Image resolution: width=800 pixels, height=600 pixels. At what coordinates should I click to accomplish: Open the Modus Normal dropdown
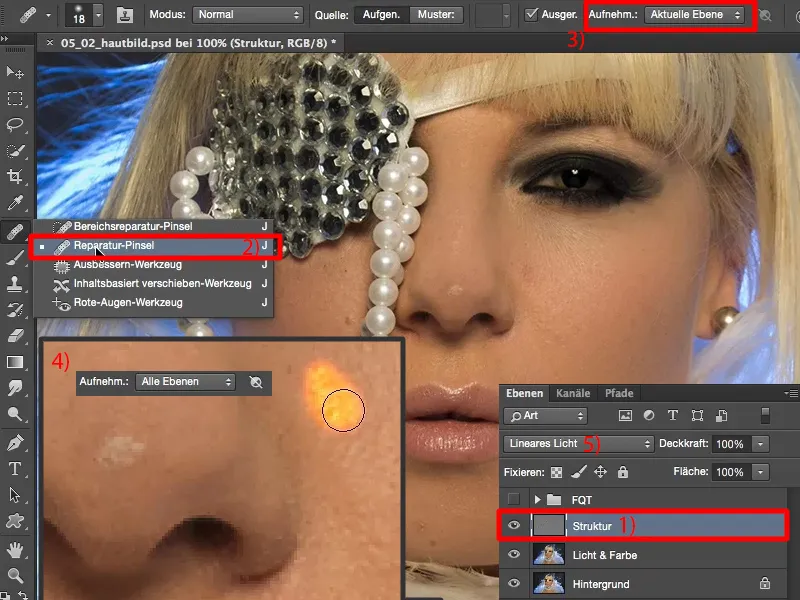coord(247,15)
